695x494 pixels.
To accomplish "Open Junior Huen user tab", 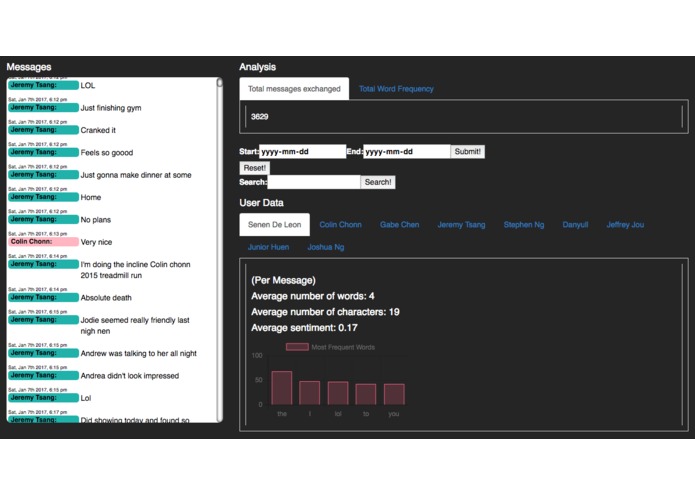I will (268, 247).
